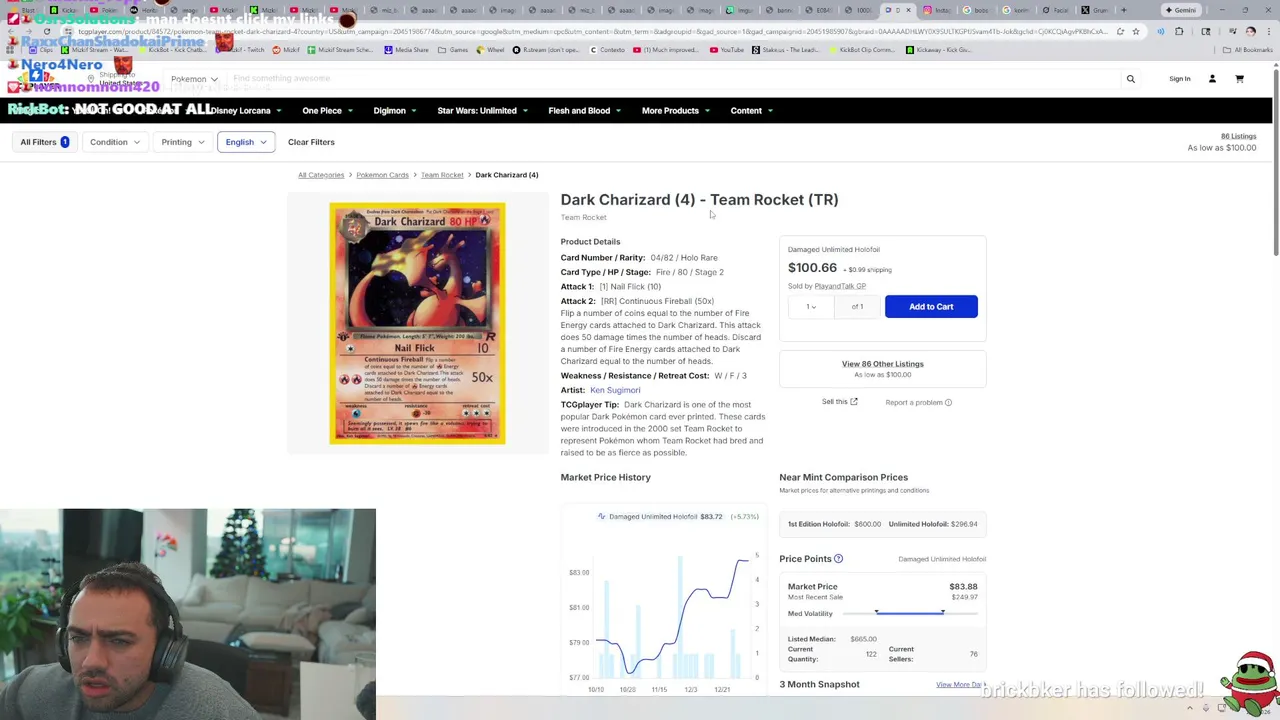Screen dimensions: 1280x720
Task: Open the Chrome profile avatar
Action: (1250, 31)
